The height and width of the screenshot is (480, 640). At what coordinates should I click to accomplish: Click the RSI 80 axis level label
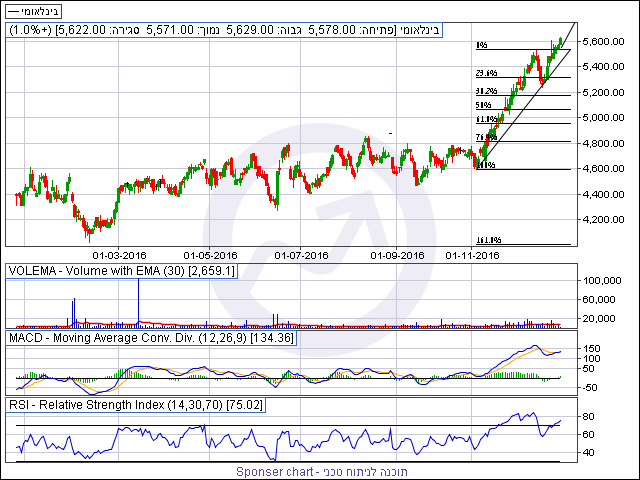tap(590, 416)
